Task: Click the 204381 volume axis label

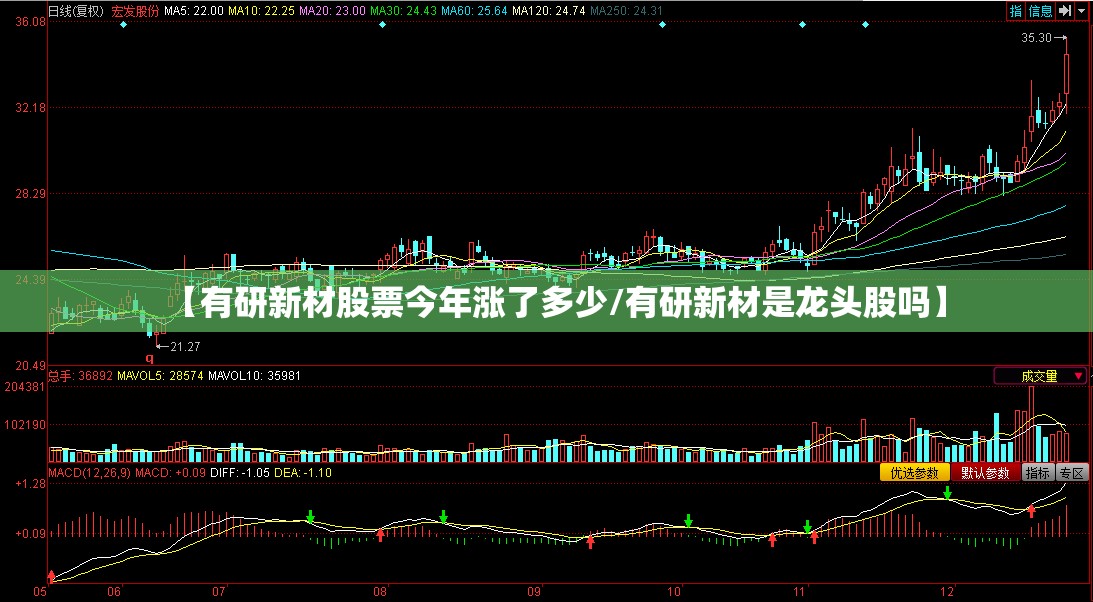Action: (x=24, y=387)
